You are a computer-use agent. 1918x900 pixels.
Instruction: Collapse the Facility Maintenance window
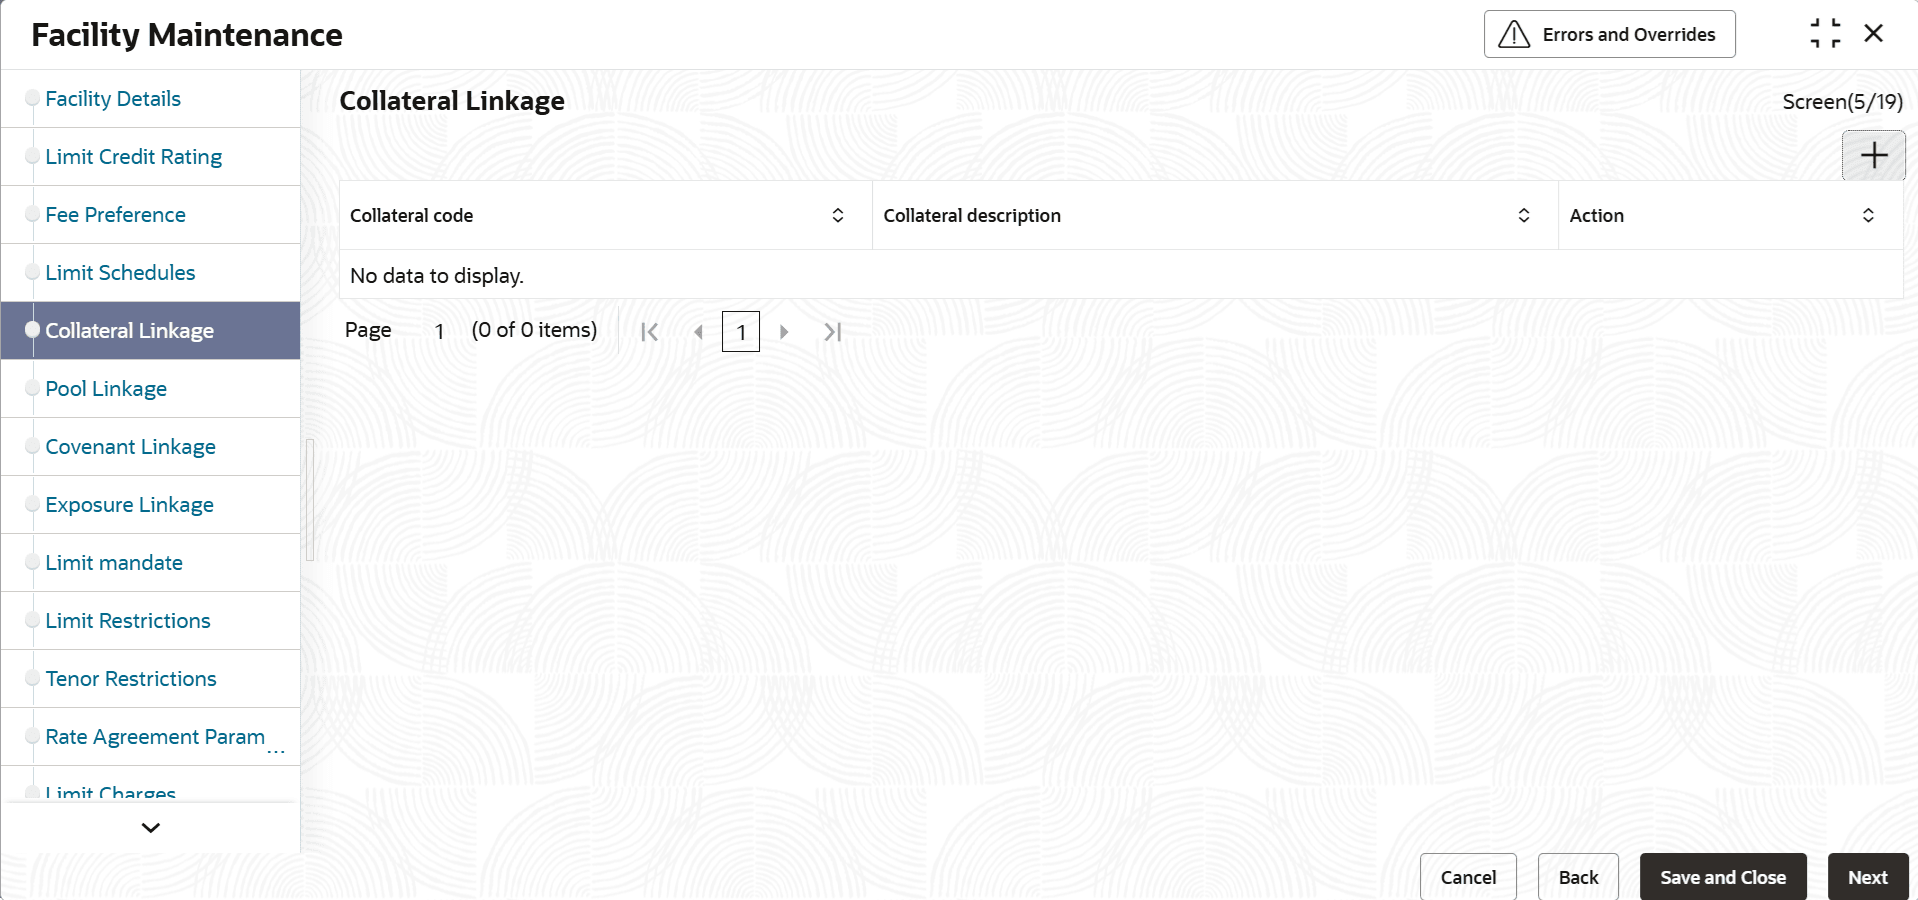[x=1825, y=34]
